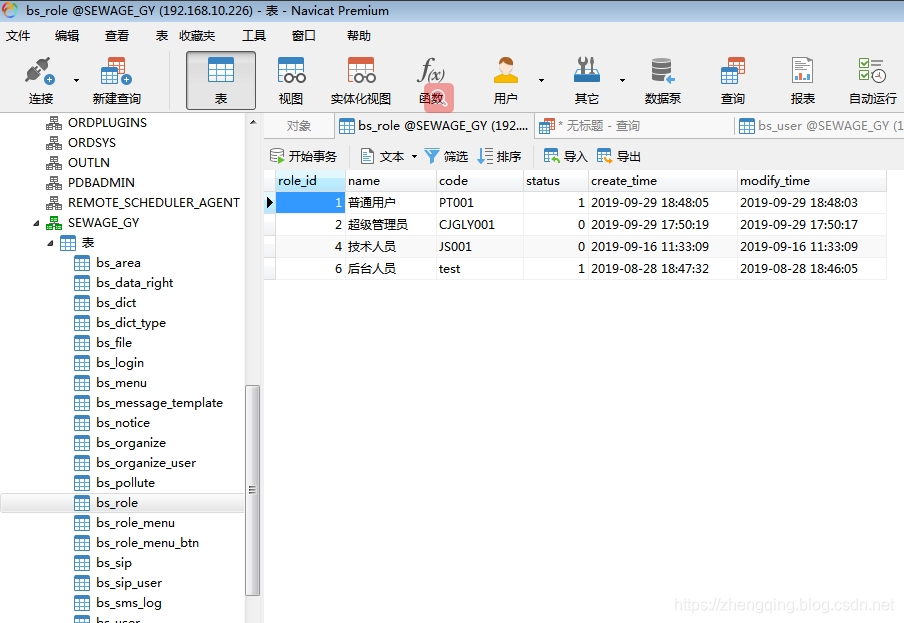Screen dimensions: 904x623
Task: Sort by role_id column header
Action: 310,181
